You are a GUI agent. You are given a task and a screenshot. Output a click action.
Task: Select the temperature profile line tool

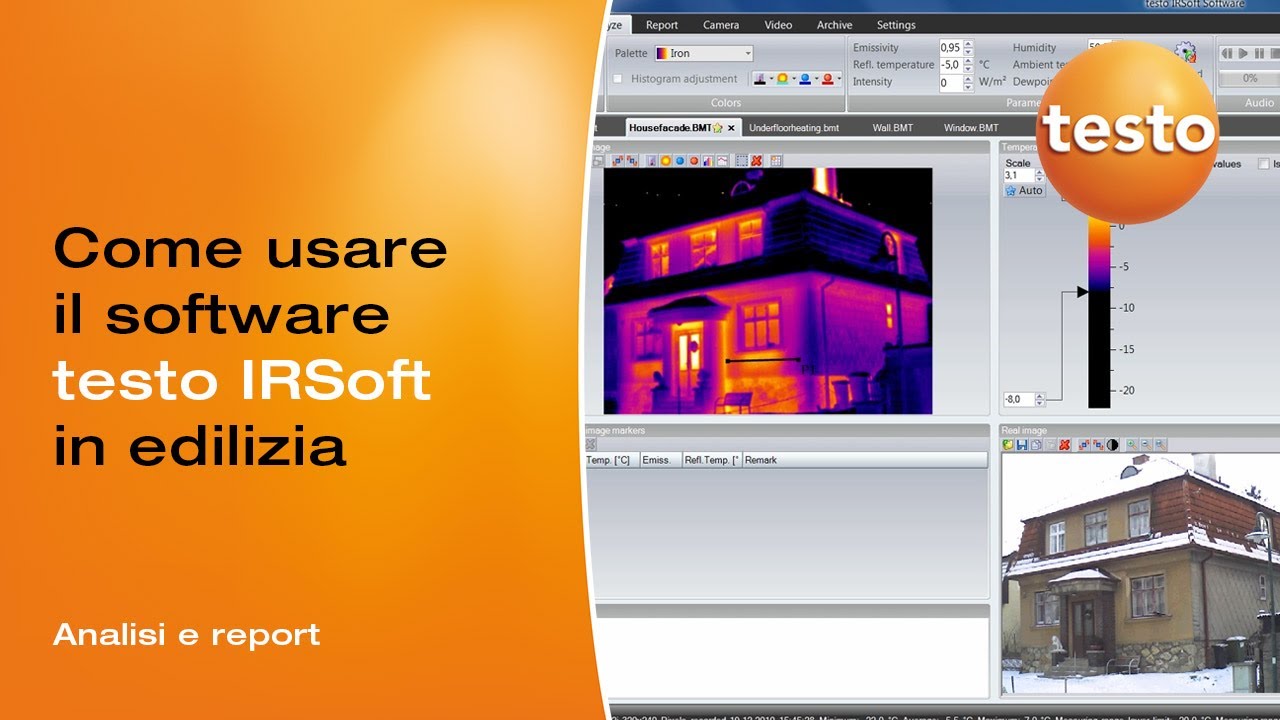pyautogui.click(x=722, y=161)
